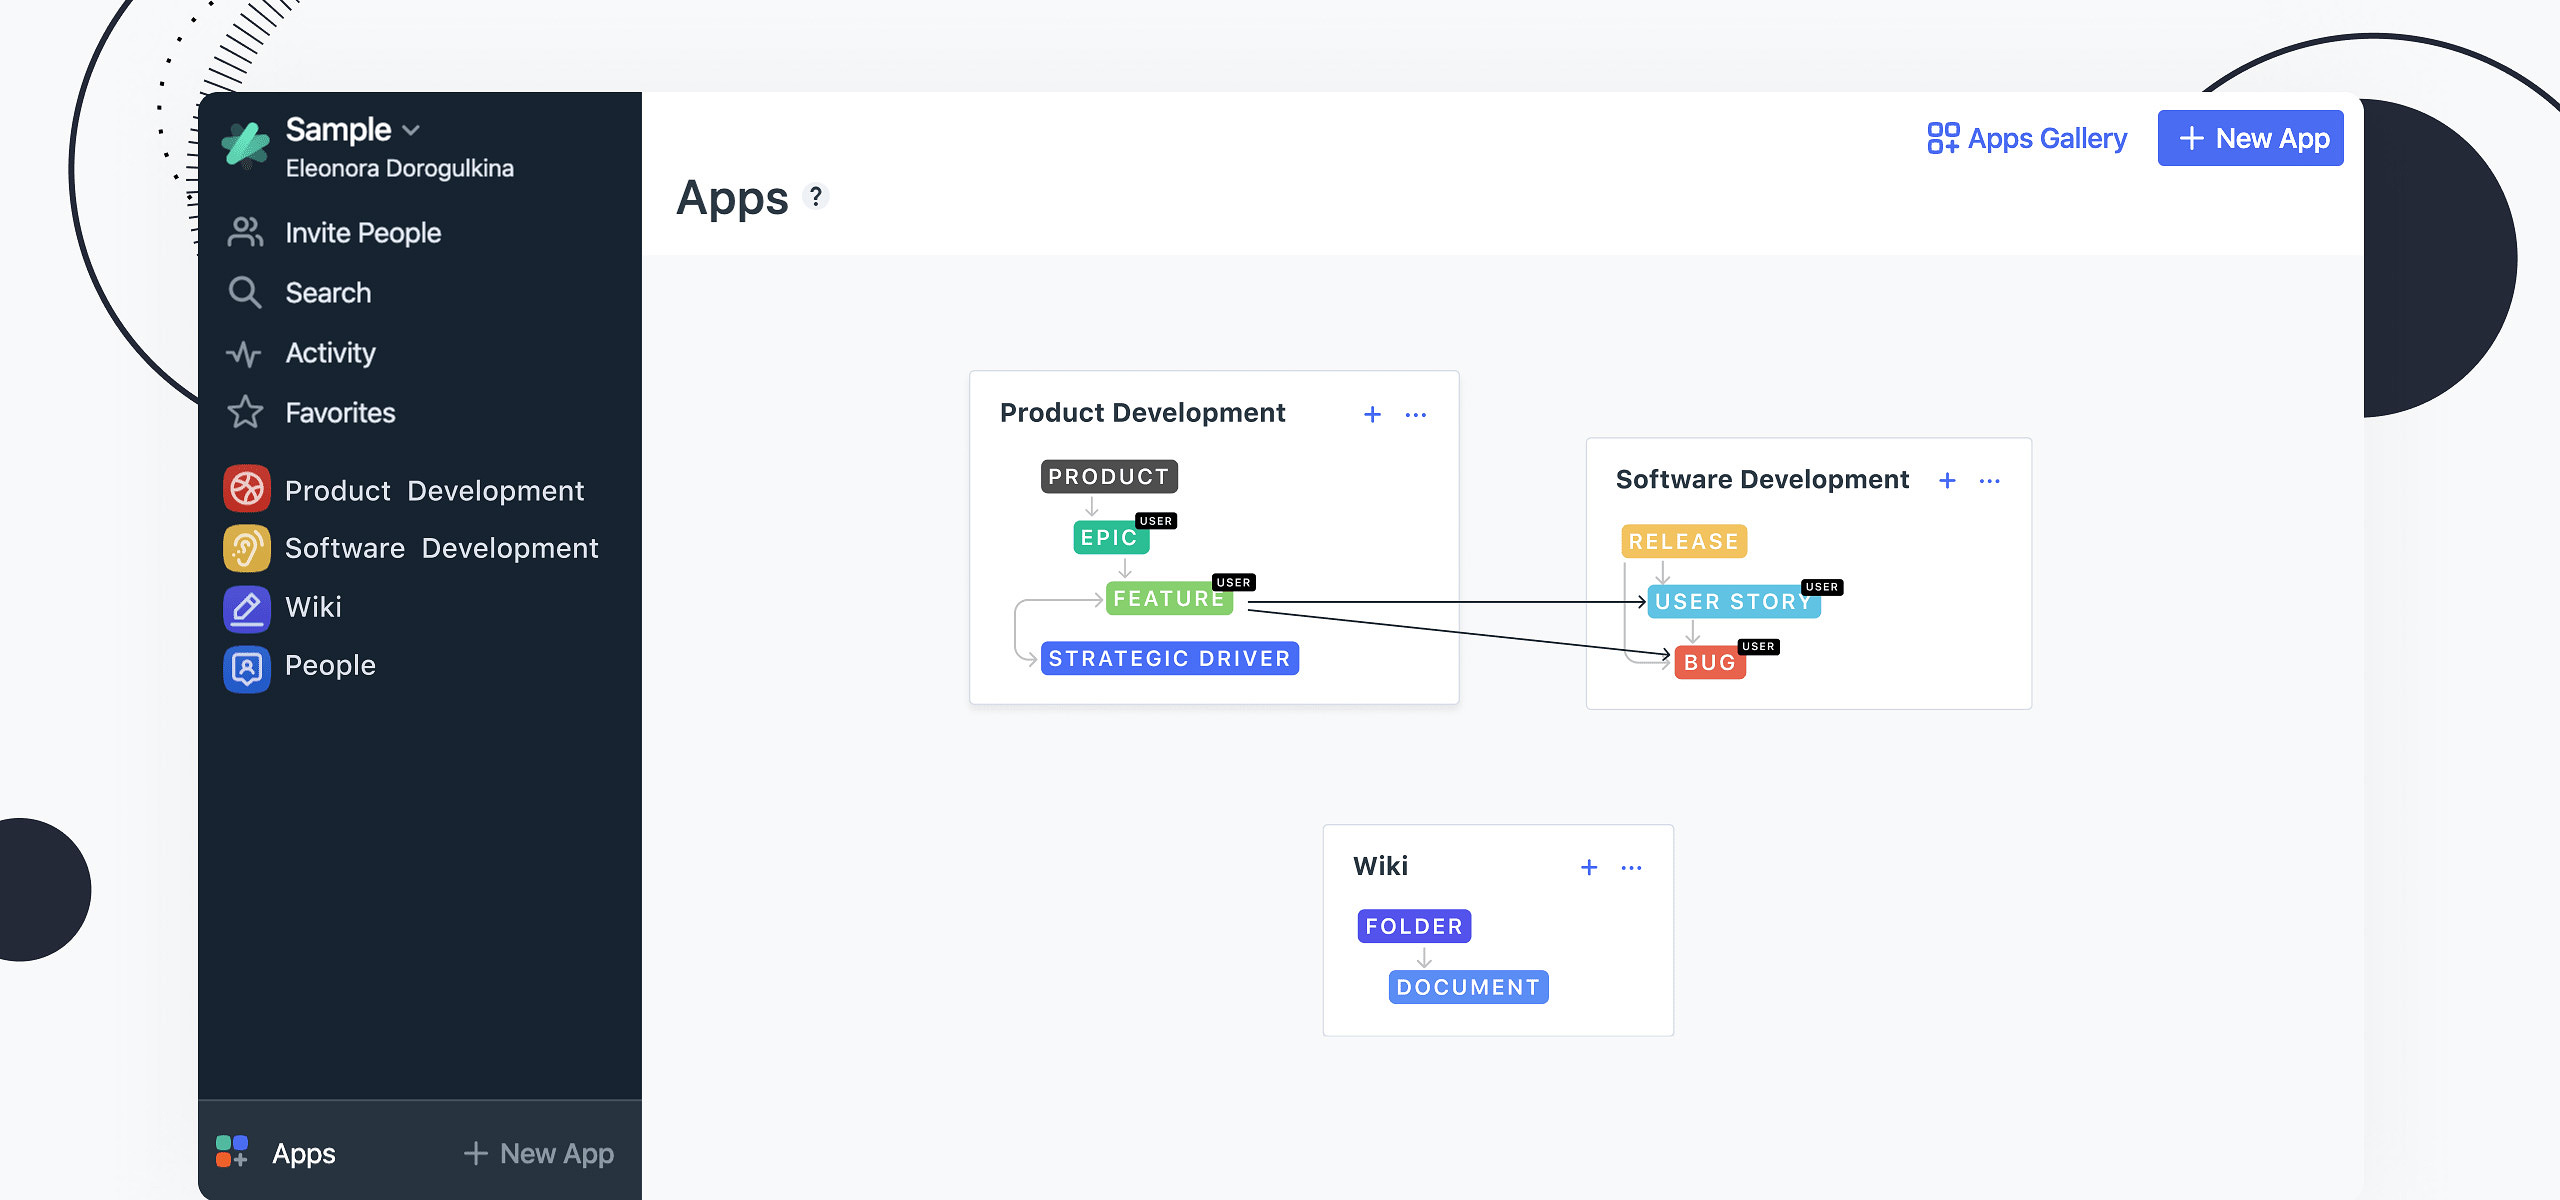The image size is (2560, 1200).
Task: Click the blue New App button
Action: click(2249, 138)
